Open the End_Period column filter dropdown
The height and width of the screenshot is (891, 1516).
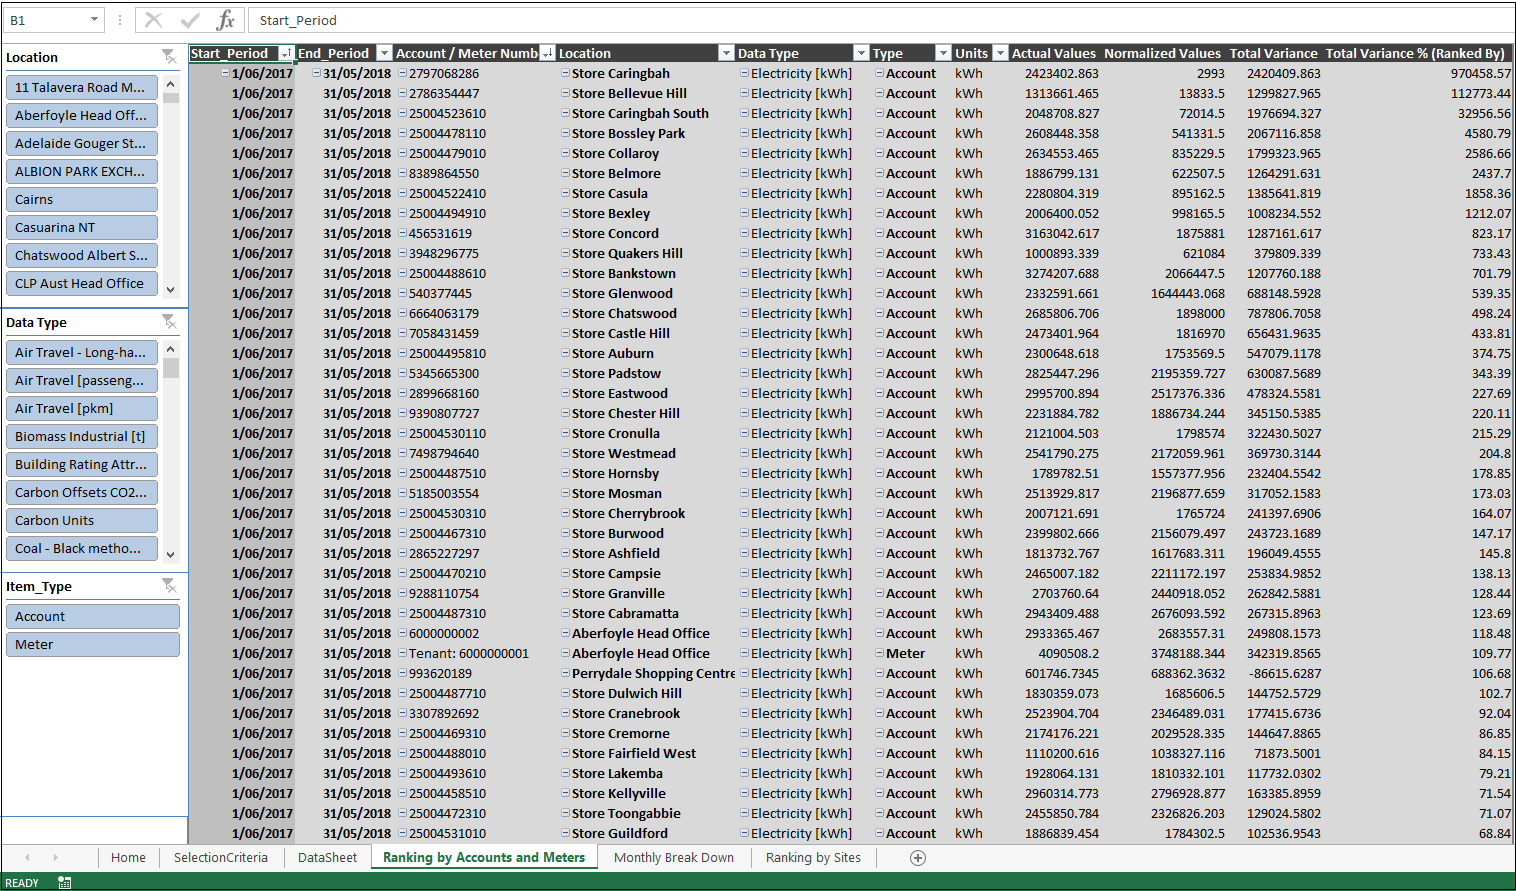pyautogui.click(x=384, y=53)
